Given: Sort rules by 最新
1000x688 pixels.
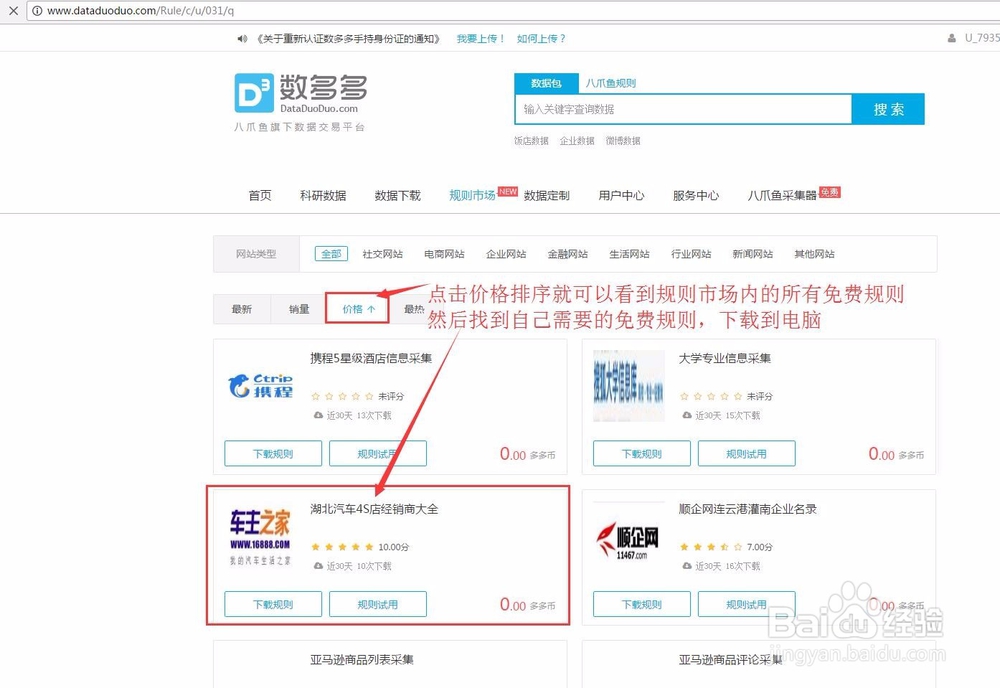Looking at the screenshot, I should (x=242, y=309).
